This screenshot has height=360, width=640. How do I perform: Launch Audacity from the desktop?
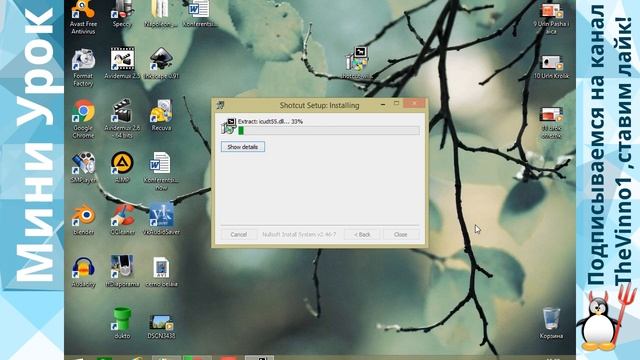[83, 272]
